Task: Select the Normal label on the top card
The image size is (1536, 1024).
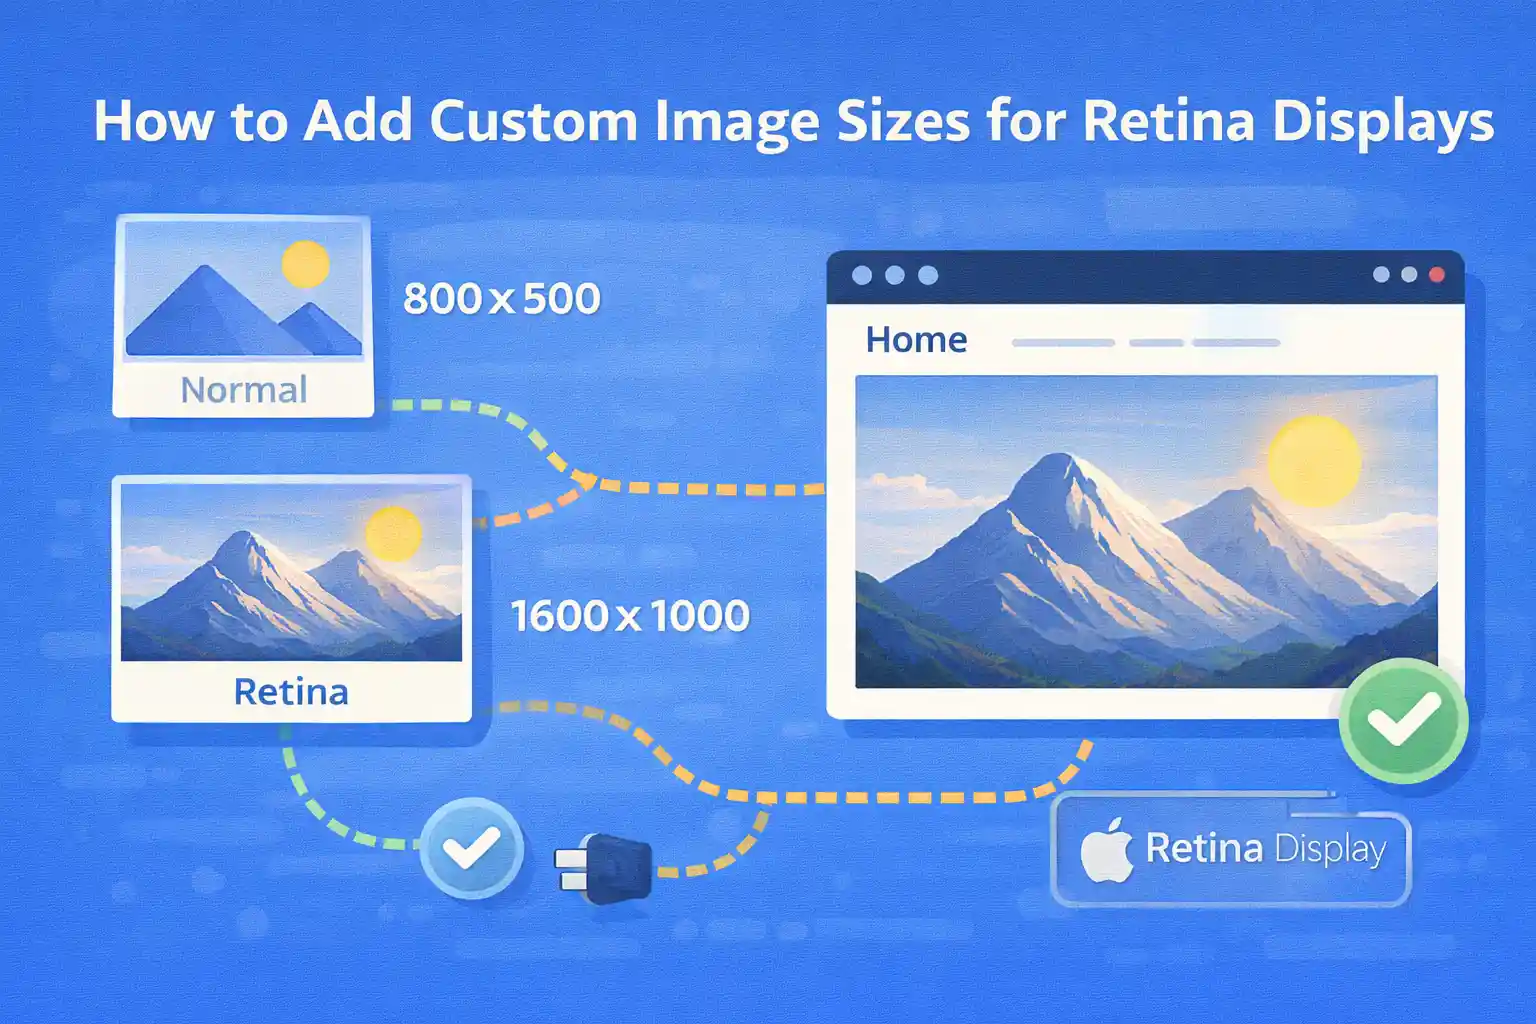Action: point(243,389)
